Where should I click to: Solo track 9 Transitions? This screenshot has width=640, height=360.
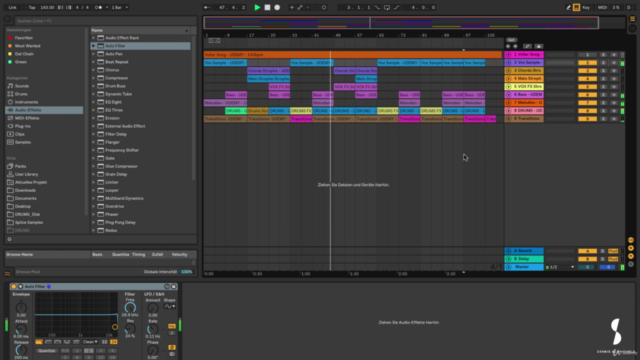tap(603, 119)
